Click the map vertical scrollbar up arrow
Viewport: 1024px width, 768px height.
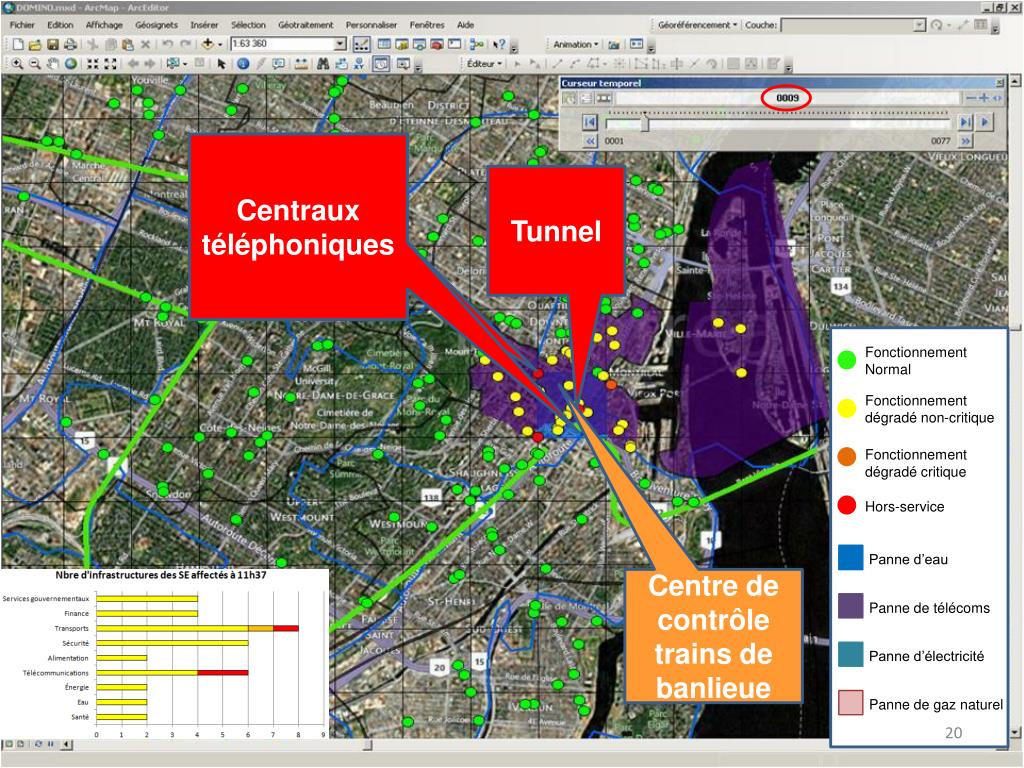point(1014,81)
